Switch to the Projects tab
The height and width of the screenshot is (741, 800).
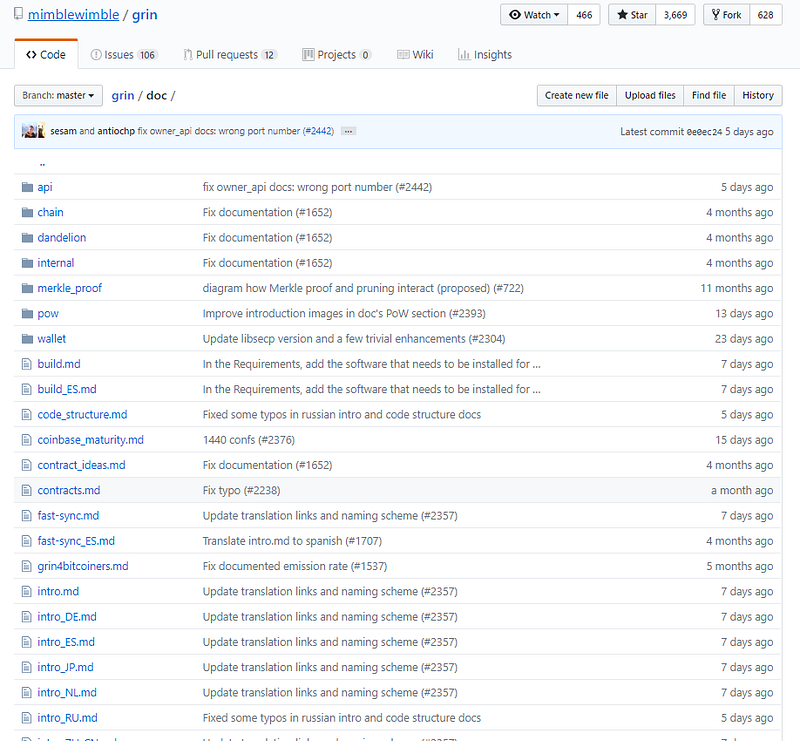[x=337, y=54]
